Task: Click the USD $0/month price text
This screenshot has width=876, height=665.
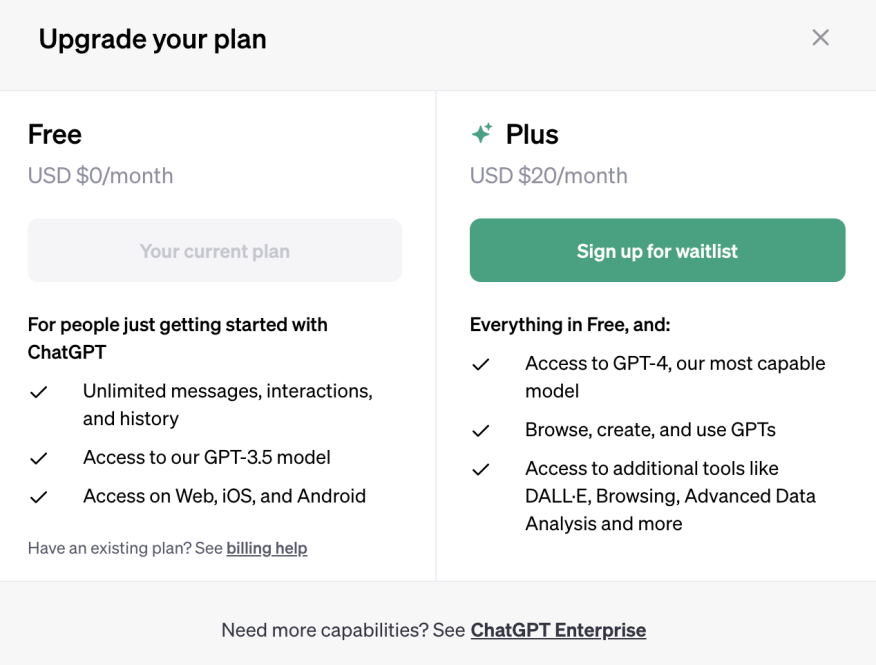Action: pyautogui.click(x=100, y=175)
